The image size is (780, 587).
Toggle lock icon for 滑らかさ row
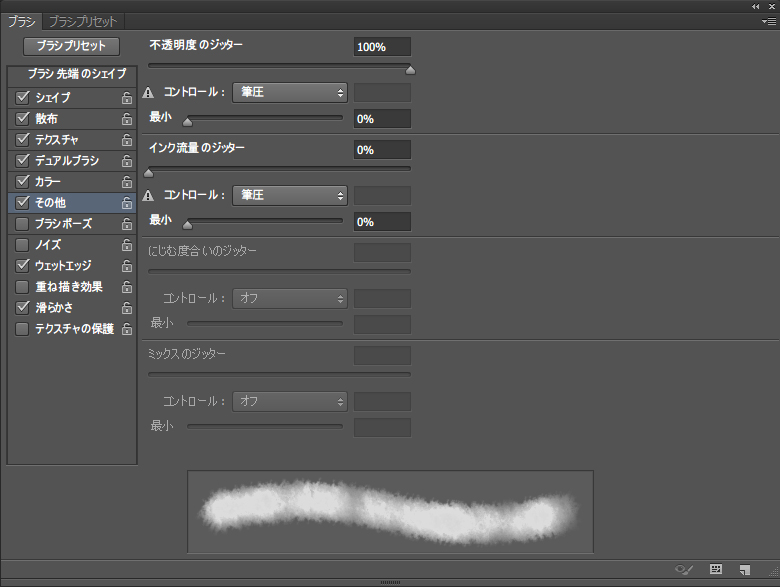(x=127, y=307)
